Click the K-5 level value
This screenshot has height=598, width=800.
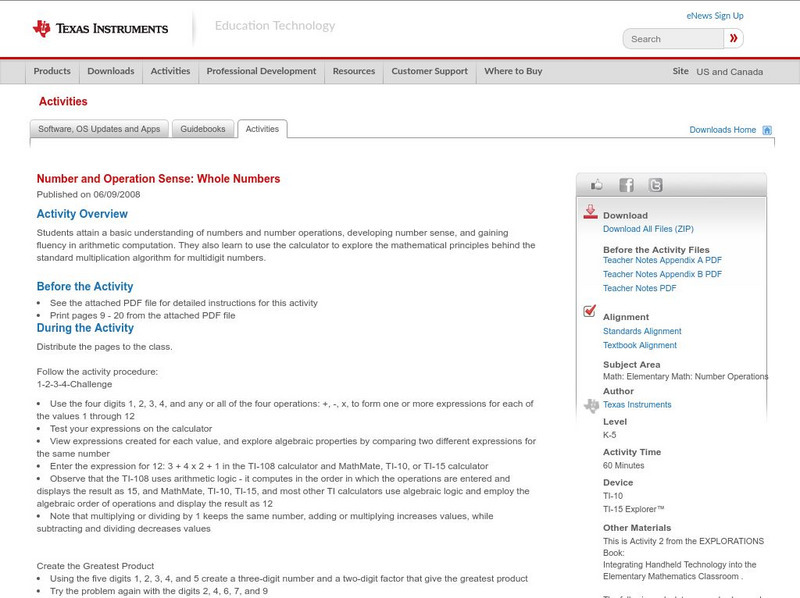coord(610,435)
